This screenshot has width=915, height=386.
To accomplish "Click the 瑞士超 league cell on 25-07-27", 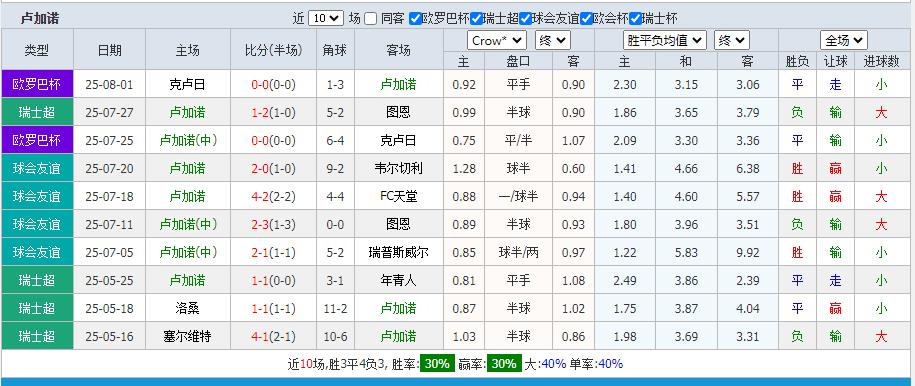I will coord(37,112).
